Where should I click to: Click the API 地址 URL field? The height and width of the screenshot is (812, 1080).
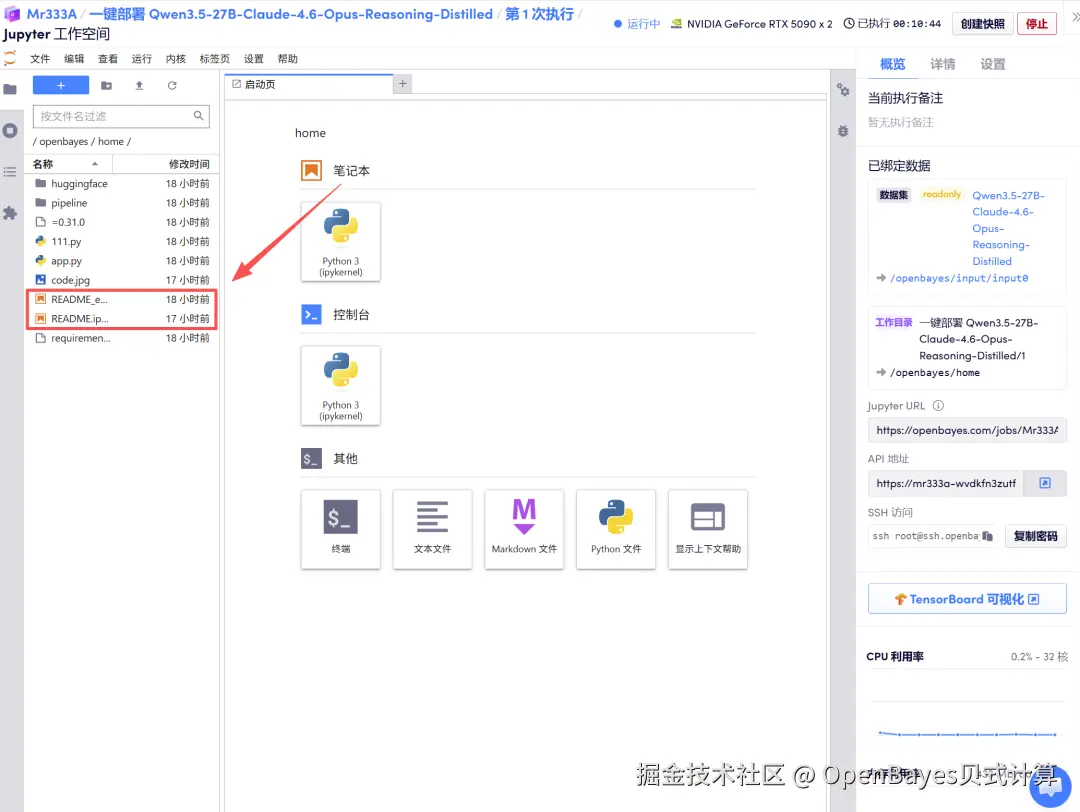click(x=946, y=483)
